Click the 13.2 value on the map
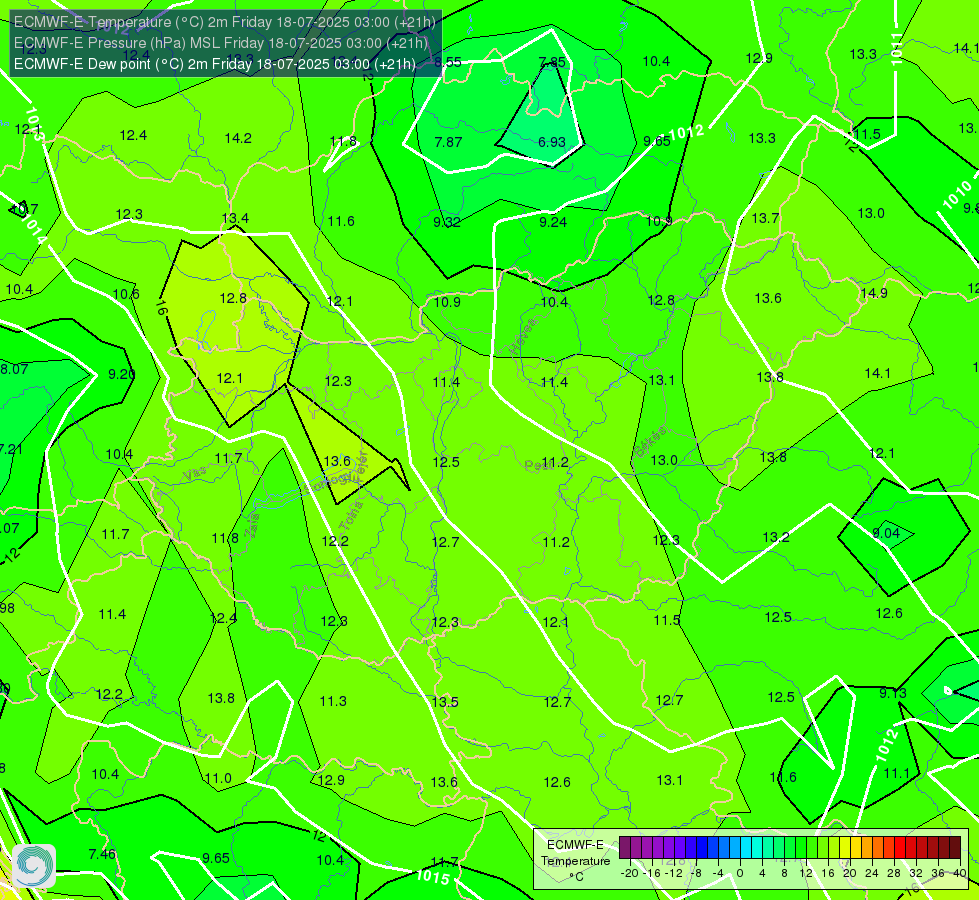The height and width of the screenshot is (900, 979). click(776, 537)
